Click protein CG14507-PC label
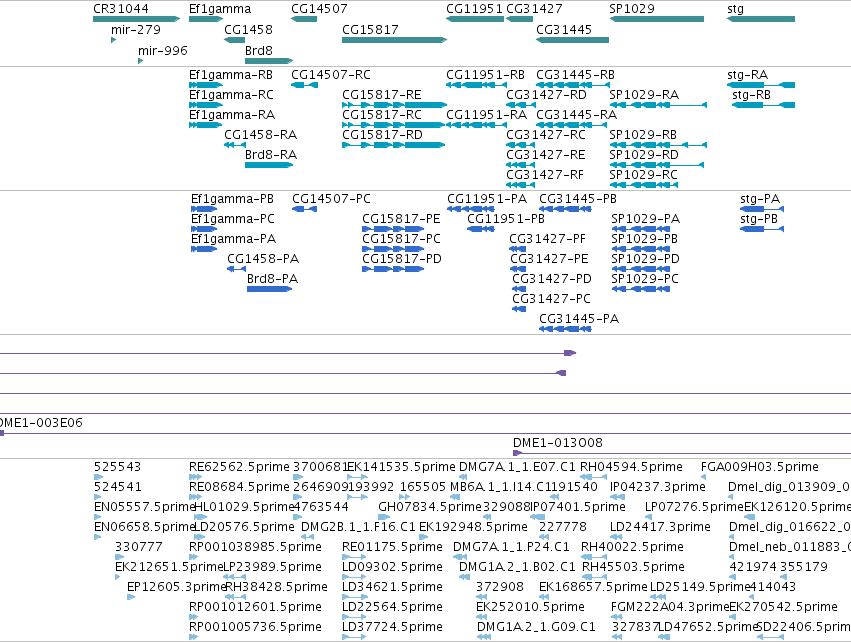The width and height of the screenshot is (851, 642). click(331, 199)
